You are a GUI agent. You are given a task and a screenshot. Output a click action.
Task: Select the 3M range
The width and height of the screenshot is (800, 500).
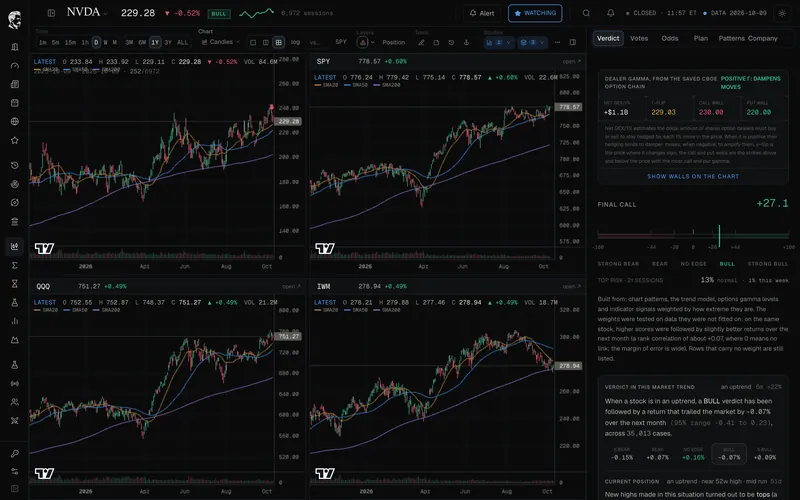tap(129, 42)
